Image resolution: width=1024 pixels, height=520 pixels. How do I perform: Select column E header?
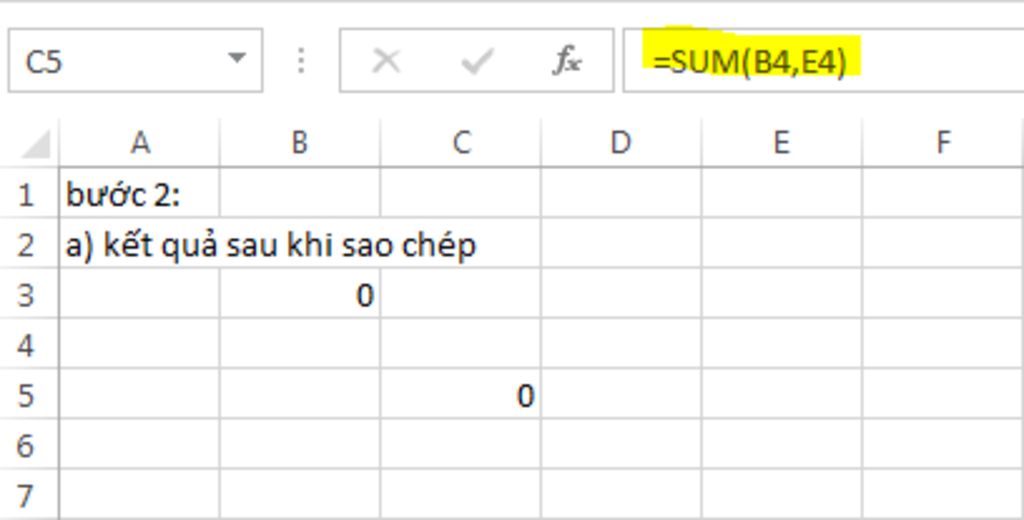781,143
